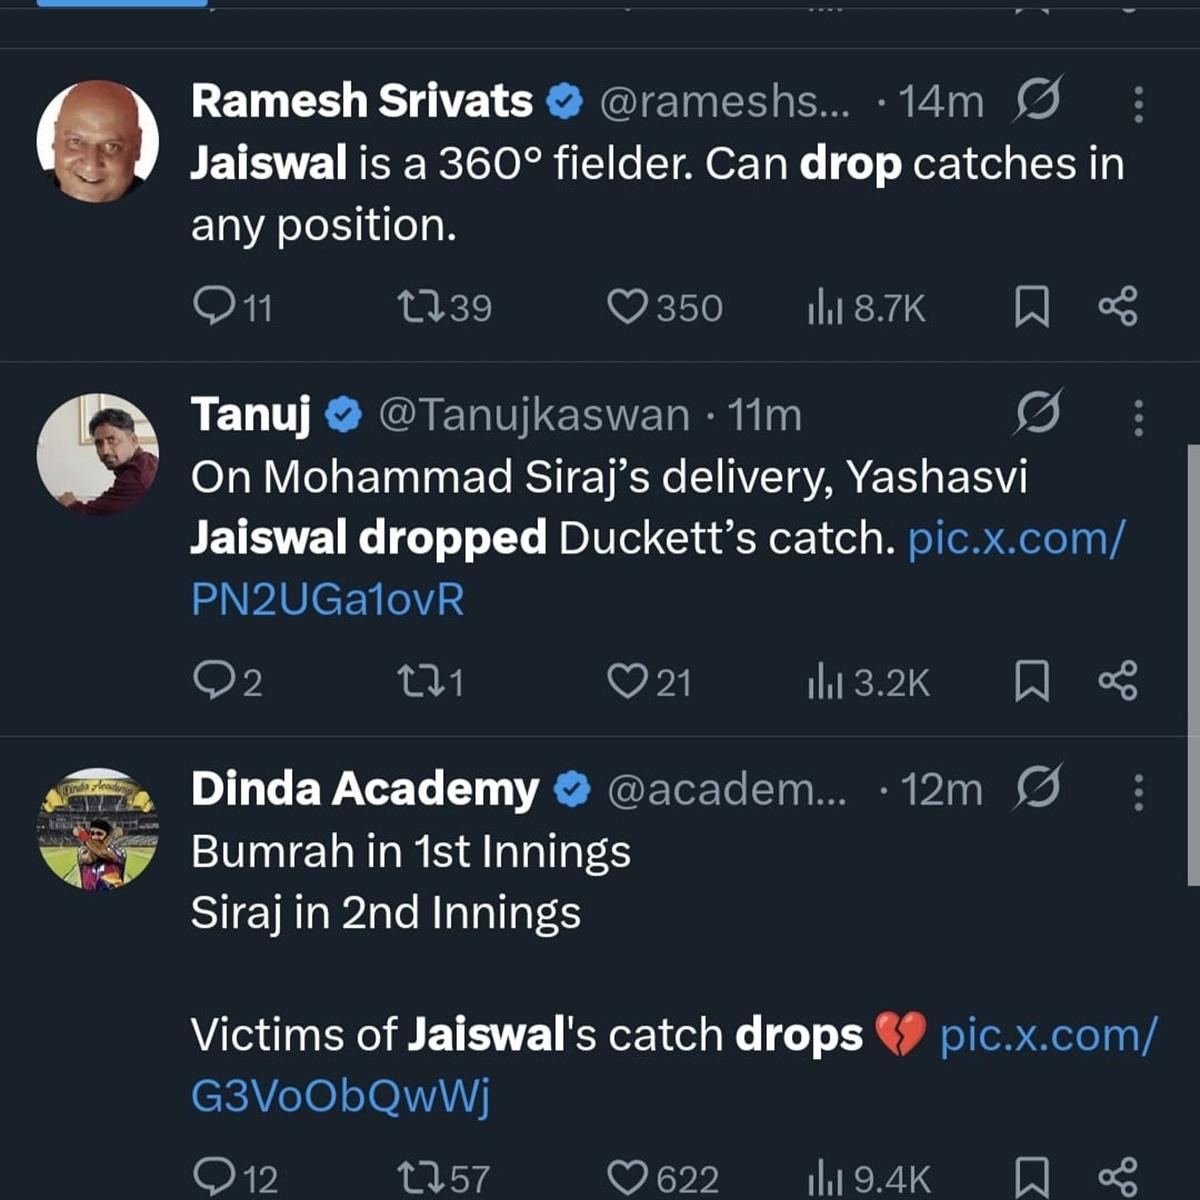The width and height of the screenshot is (1200, 1200).
Task: Reply to Tanuj's tweet
Action: coord(213,682)
